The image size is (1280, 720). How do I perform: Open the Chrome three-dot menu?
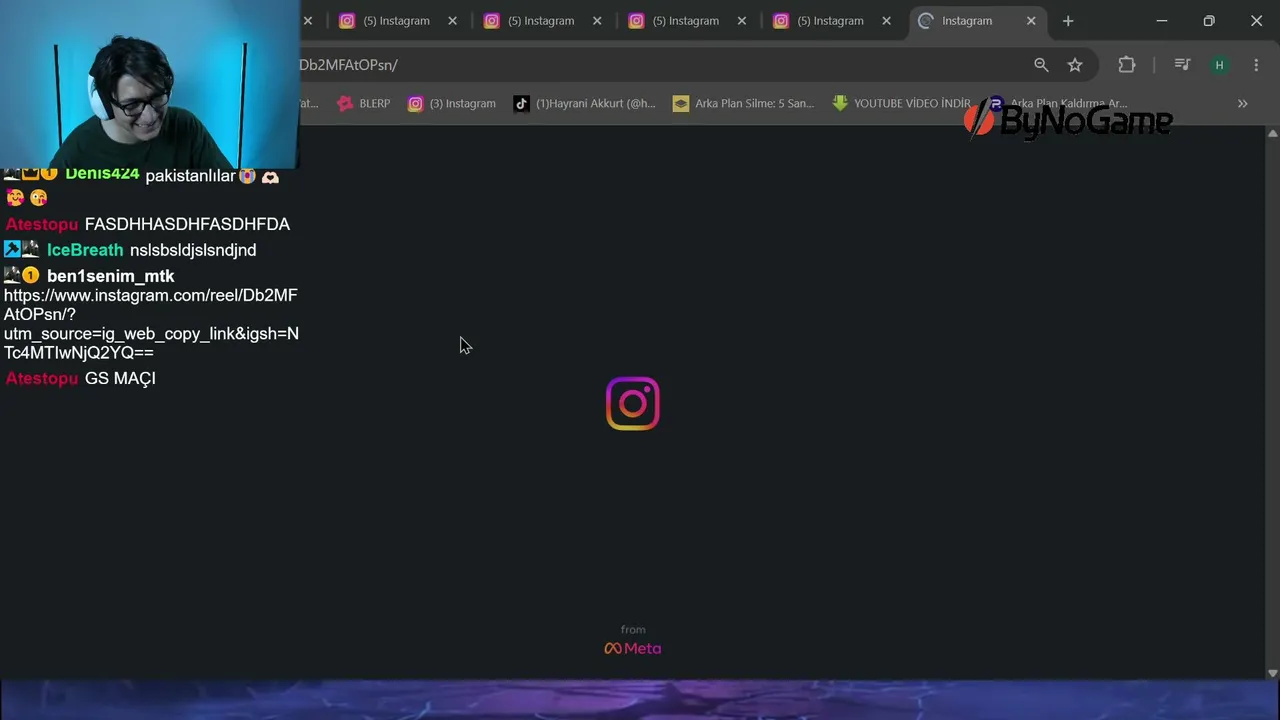point(1256,65)
